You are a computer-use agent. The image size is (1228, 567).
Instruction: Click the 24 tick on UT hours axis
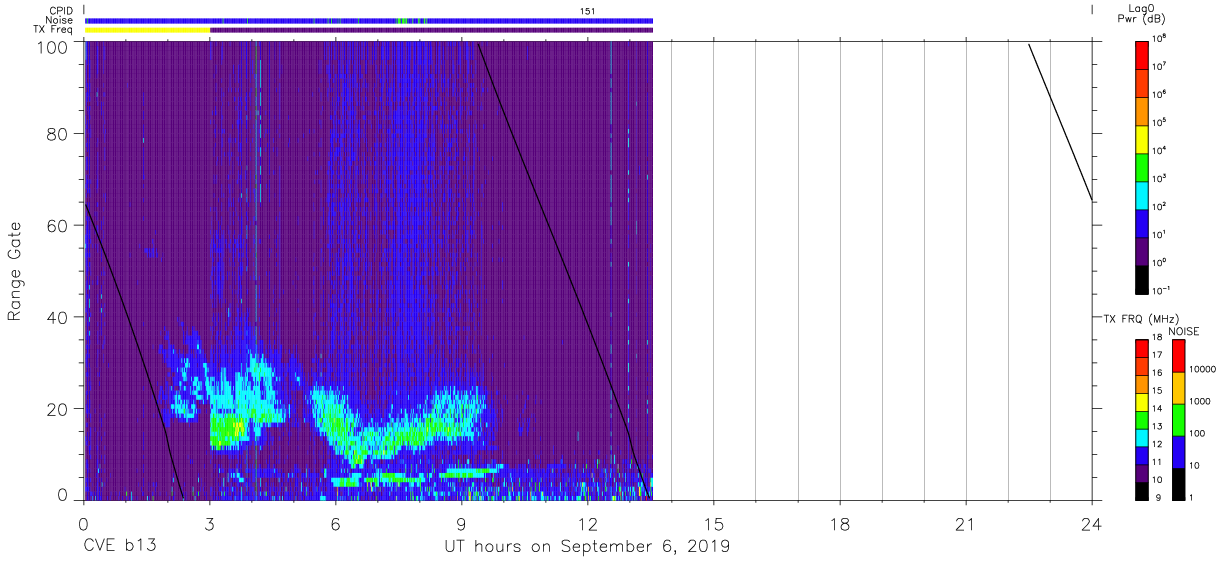1091,523
